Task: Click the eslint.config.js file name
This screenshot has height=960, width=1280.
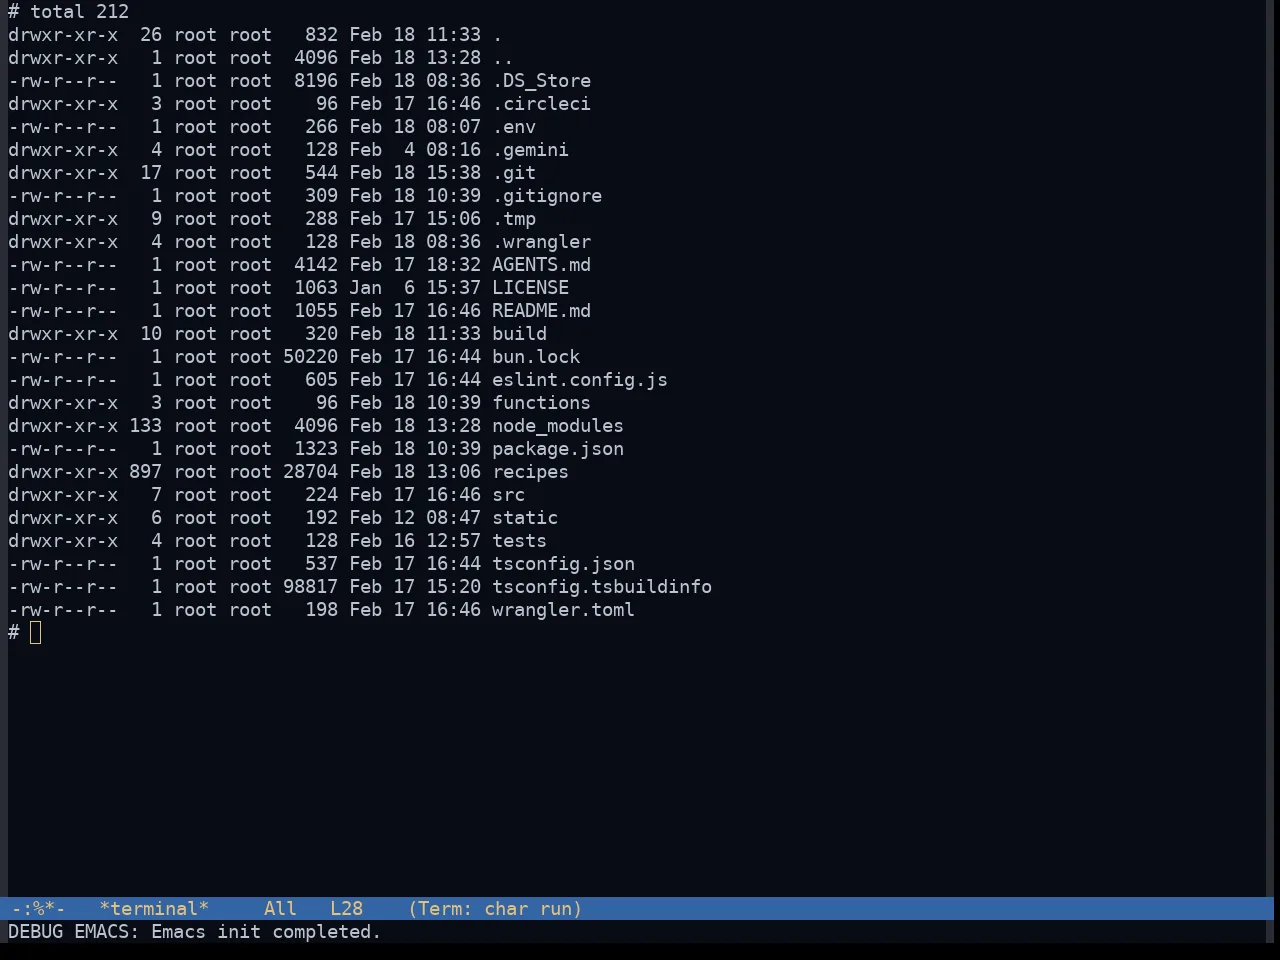Action: [580, 380]
